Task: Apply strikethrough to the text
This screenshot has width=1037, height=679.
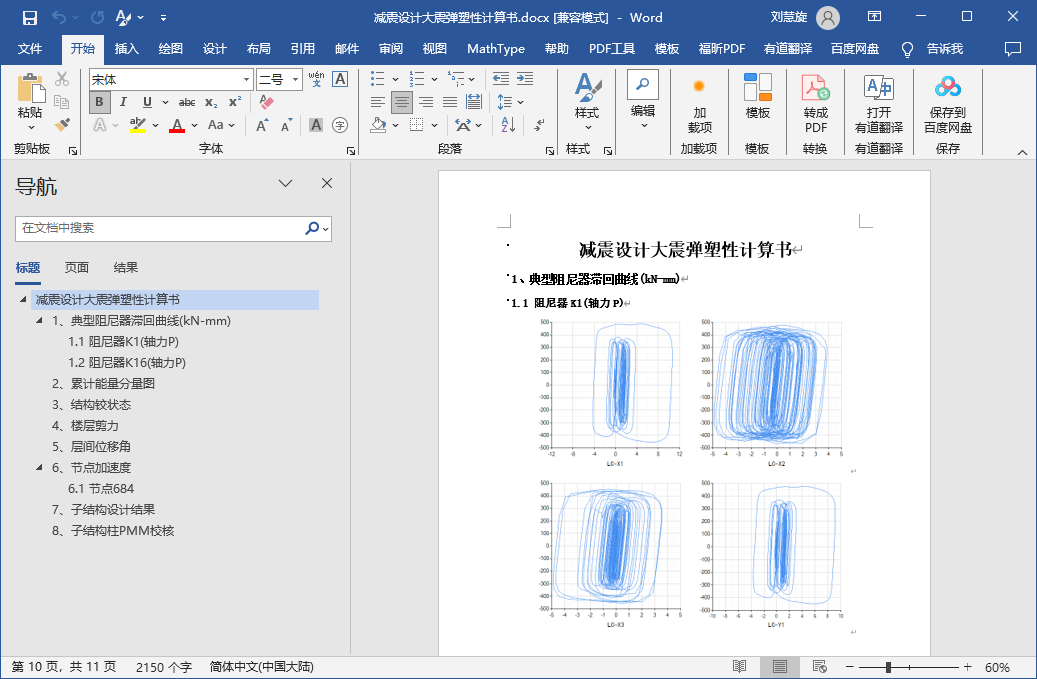Action: coord(186,102)
